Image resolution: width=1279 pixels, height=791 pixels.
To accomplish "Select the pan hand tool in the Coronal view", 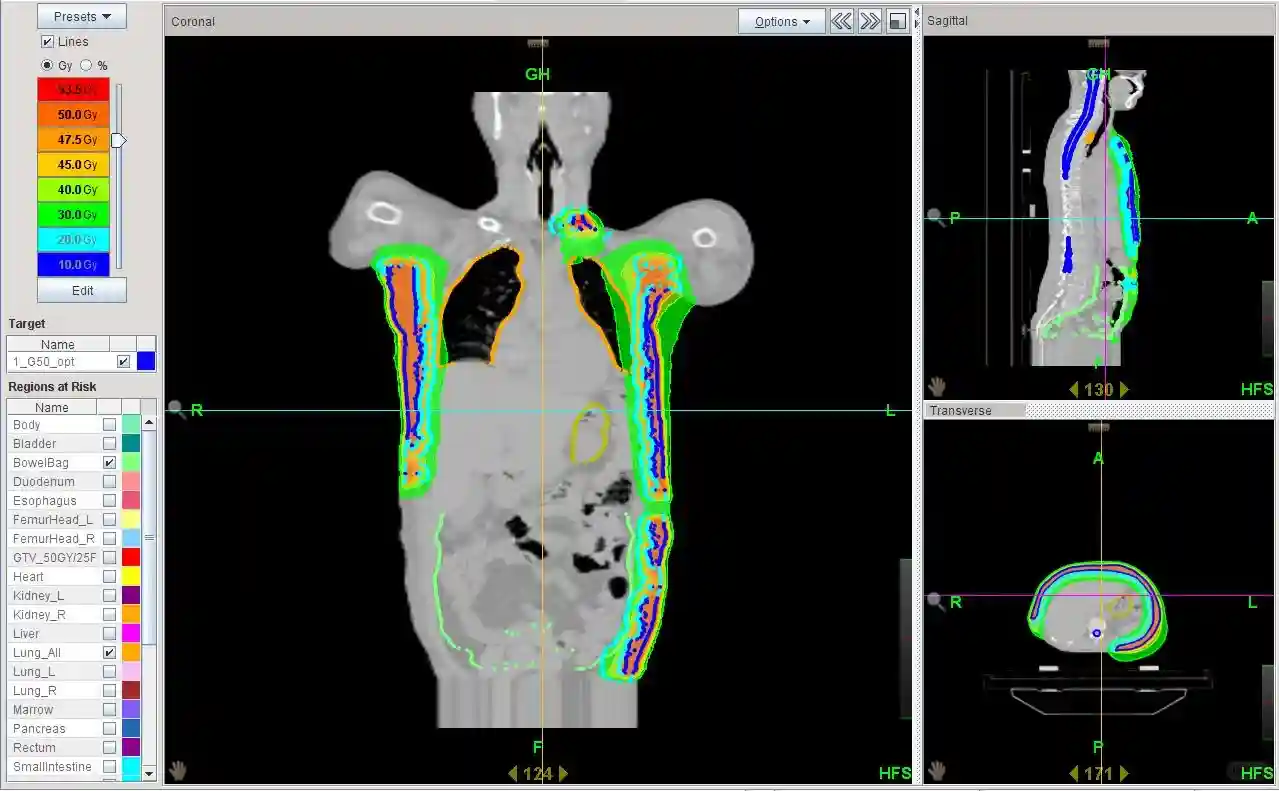I will [177, 770].
